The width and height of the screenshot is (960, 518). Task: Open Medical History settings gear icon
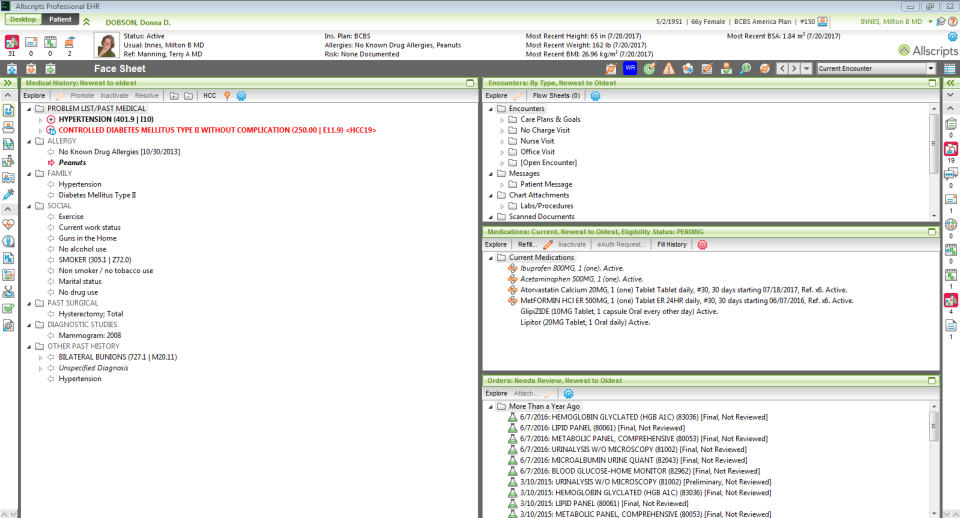[x=241, y=96]
